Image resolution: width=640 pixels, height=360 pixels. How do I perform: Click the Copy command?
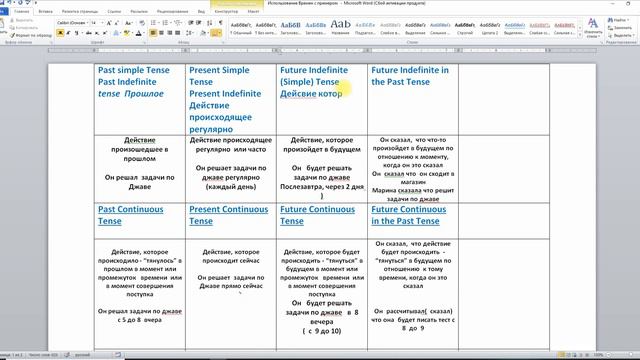tap(23, 28)
